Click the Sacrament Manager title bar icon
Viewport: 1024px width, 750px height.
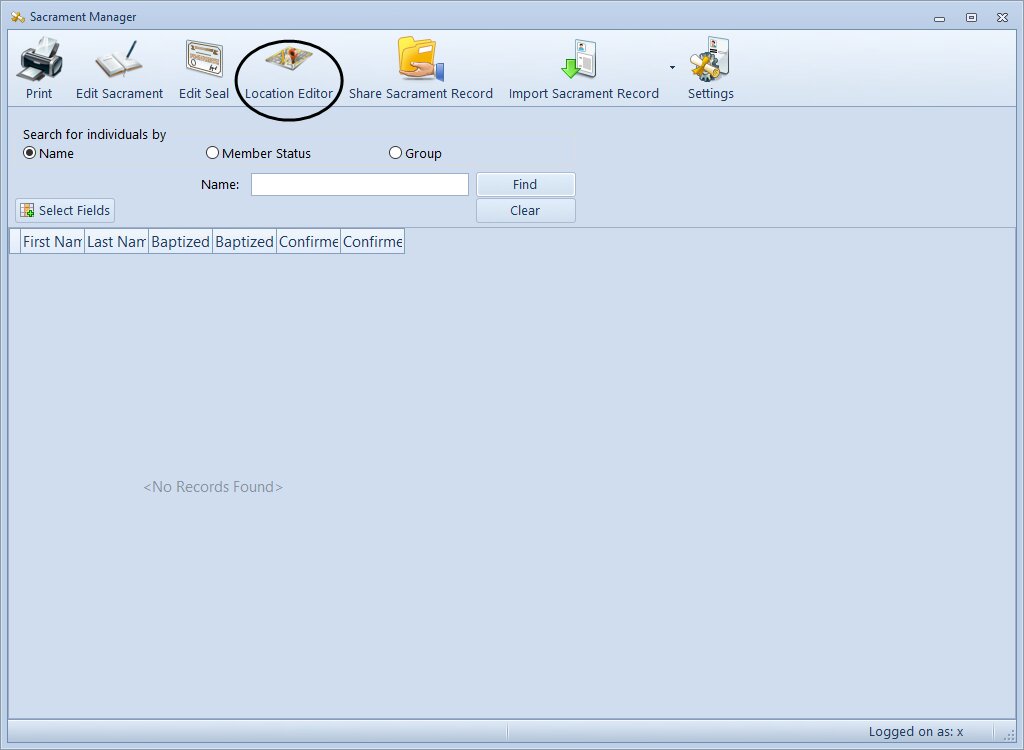[x=18, y=17]
